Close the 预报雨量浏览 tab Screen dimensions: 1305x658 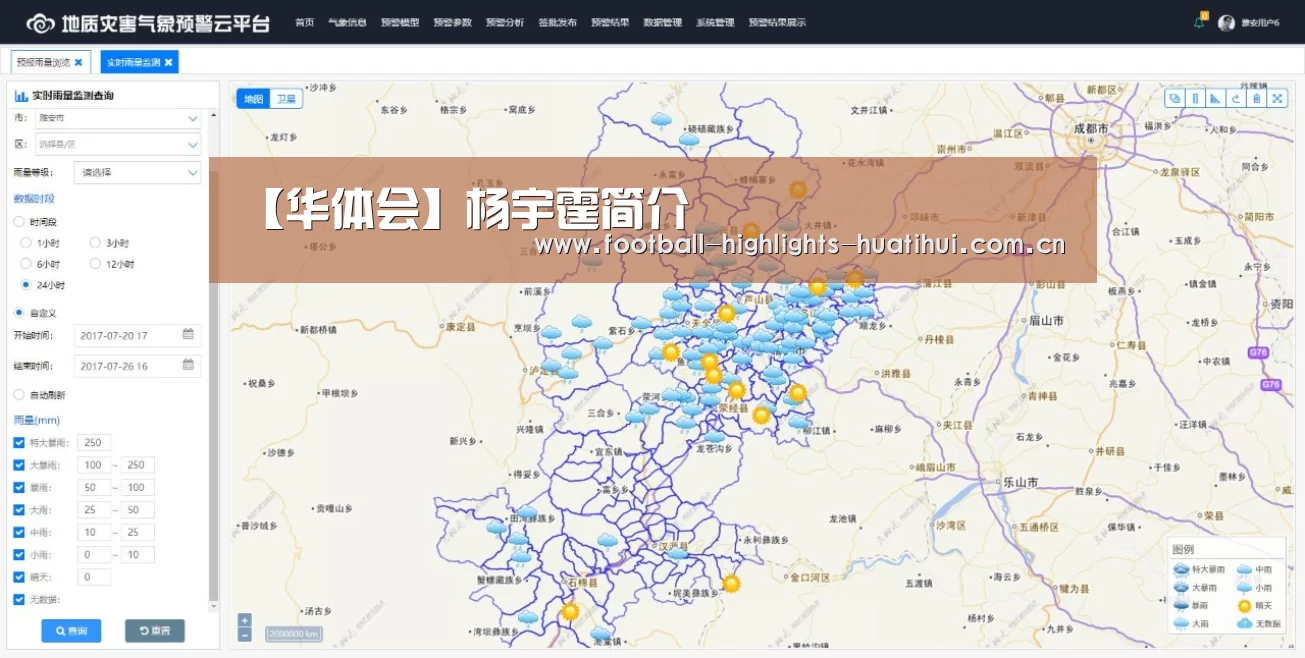click(x=79, y=62)
